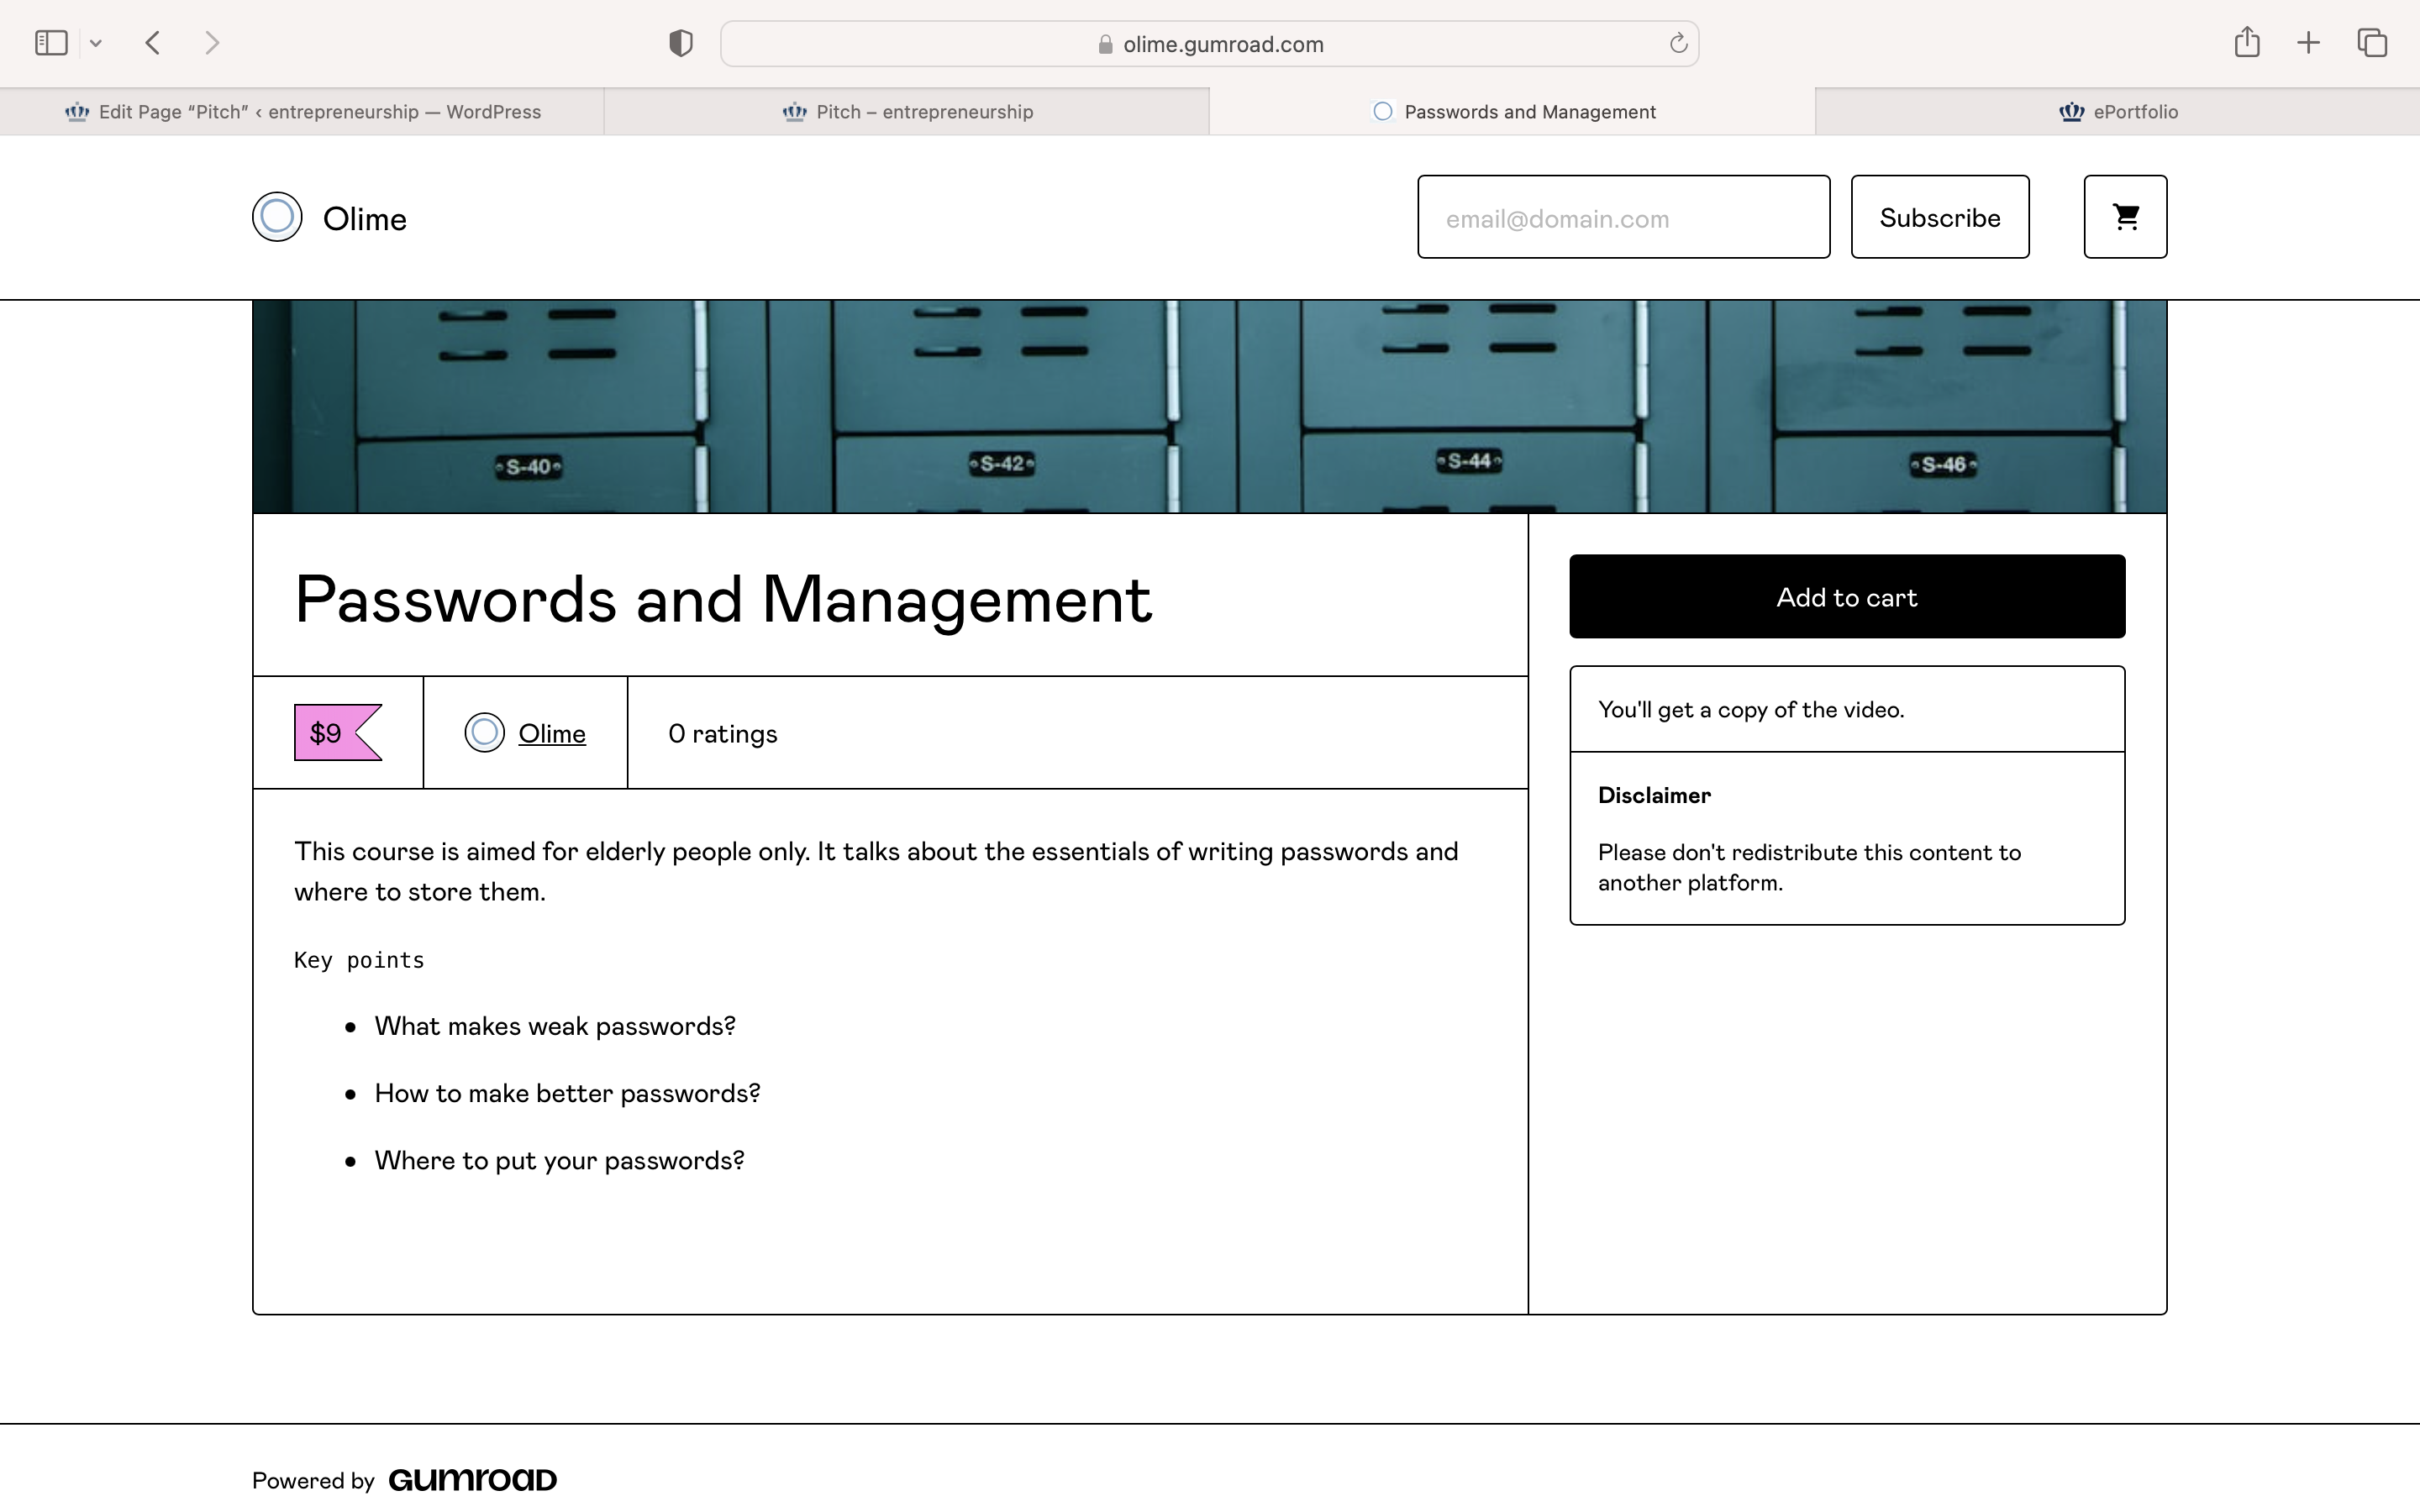2420x1512 pixels.
Task: Reload the page in the address bar
Action: 1678,43
